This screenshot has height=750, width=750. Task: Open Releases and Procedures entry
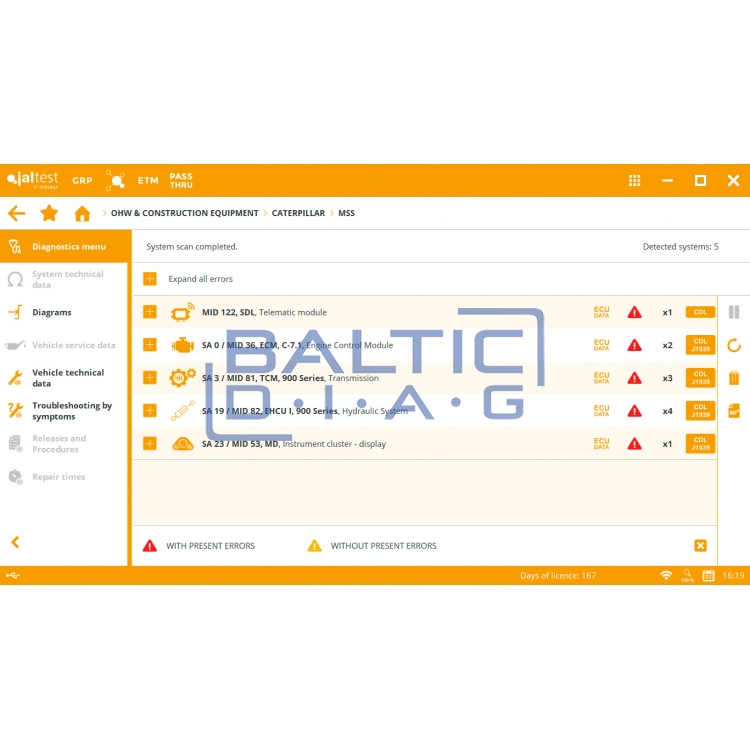click(66, 444)
